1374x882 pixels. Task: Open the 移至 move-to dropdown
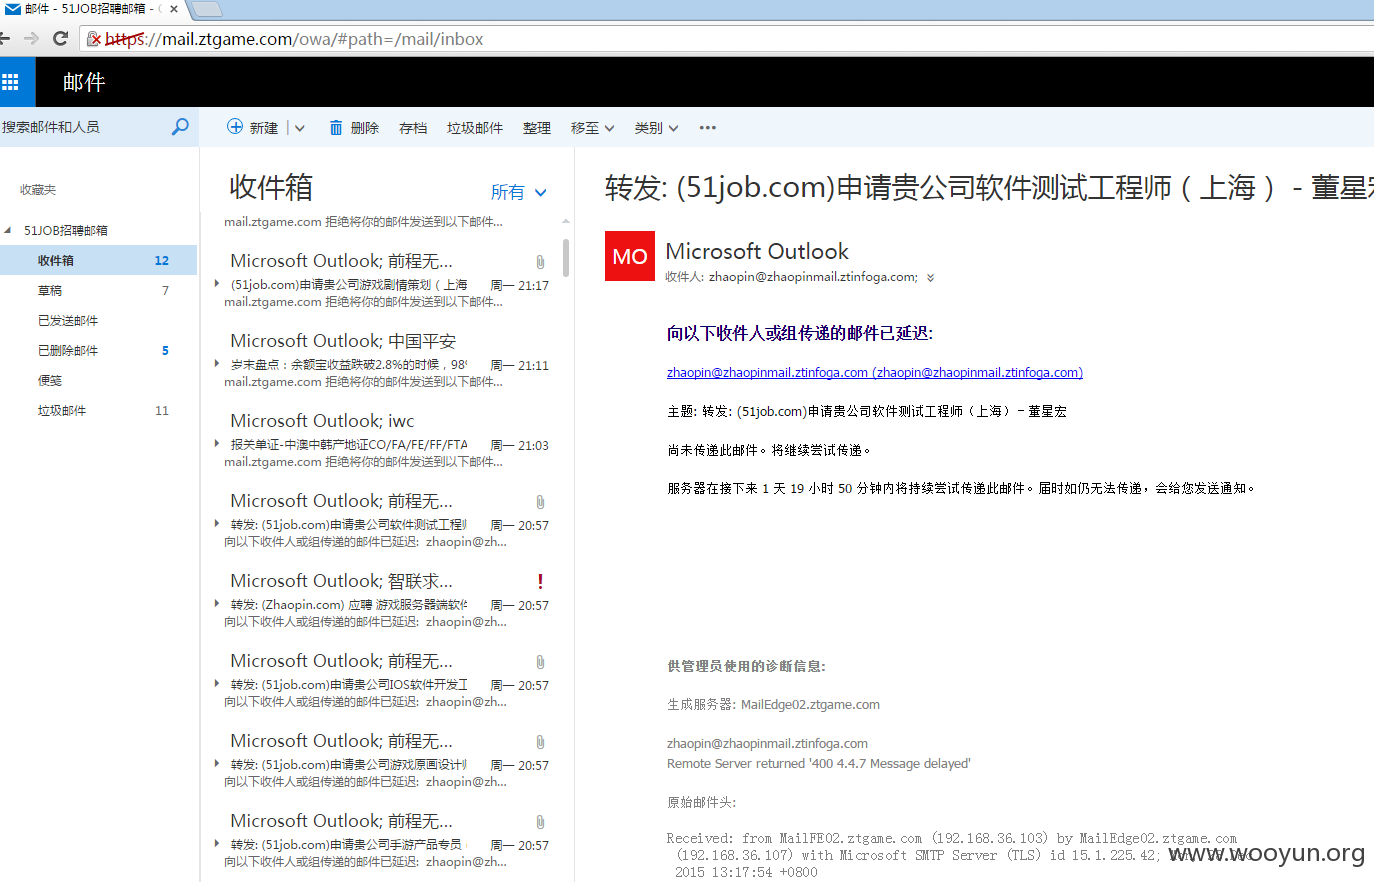click(x=592, y=128)
